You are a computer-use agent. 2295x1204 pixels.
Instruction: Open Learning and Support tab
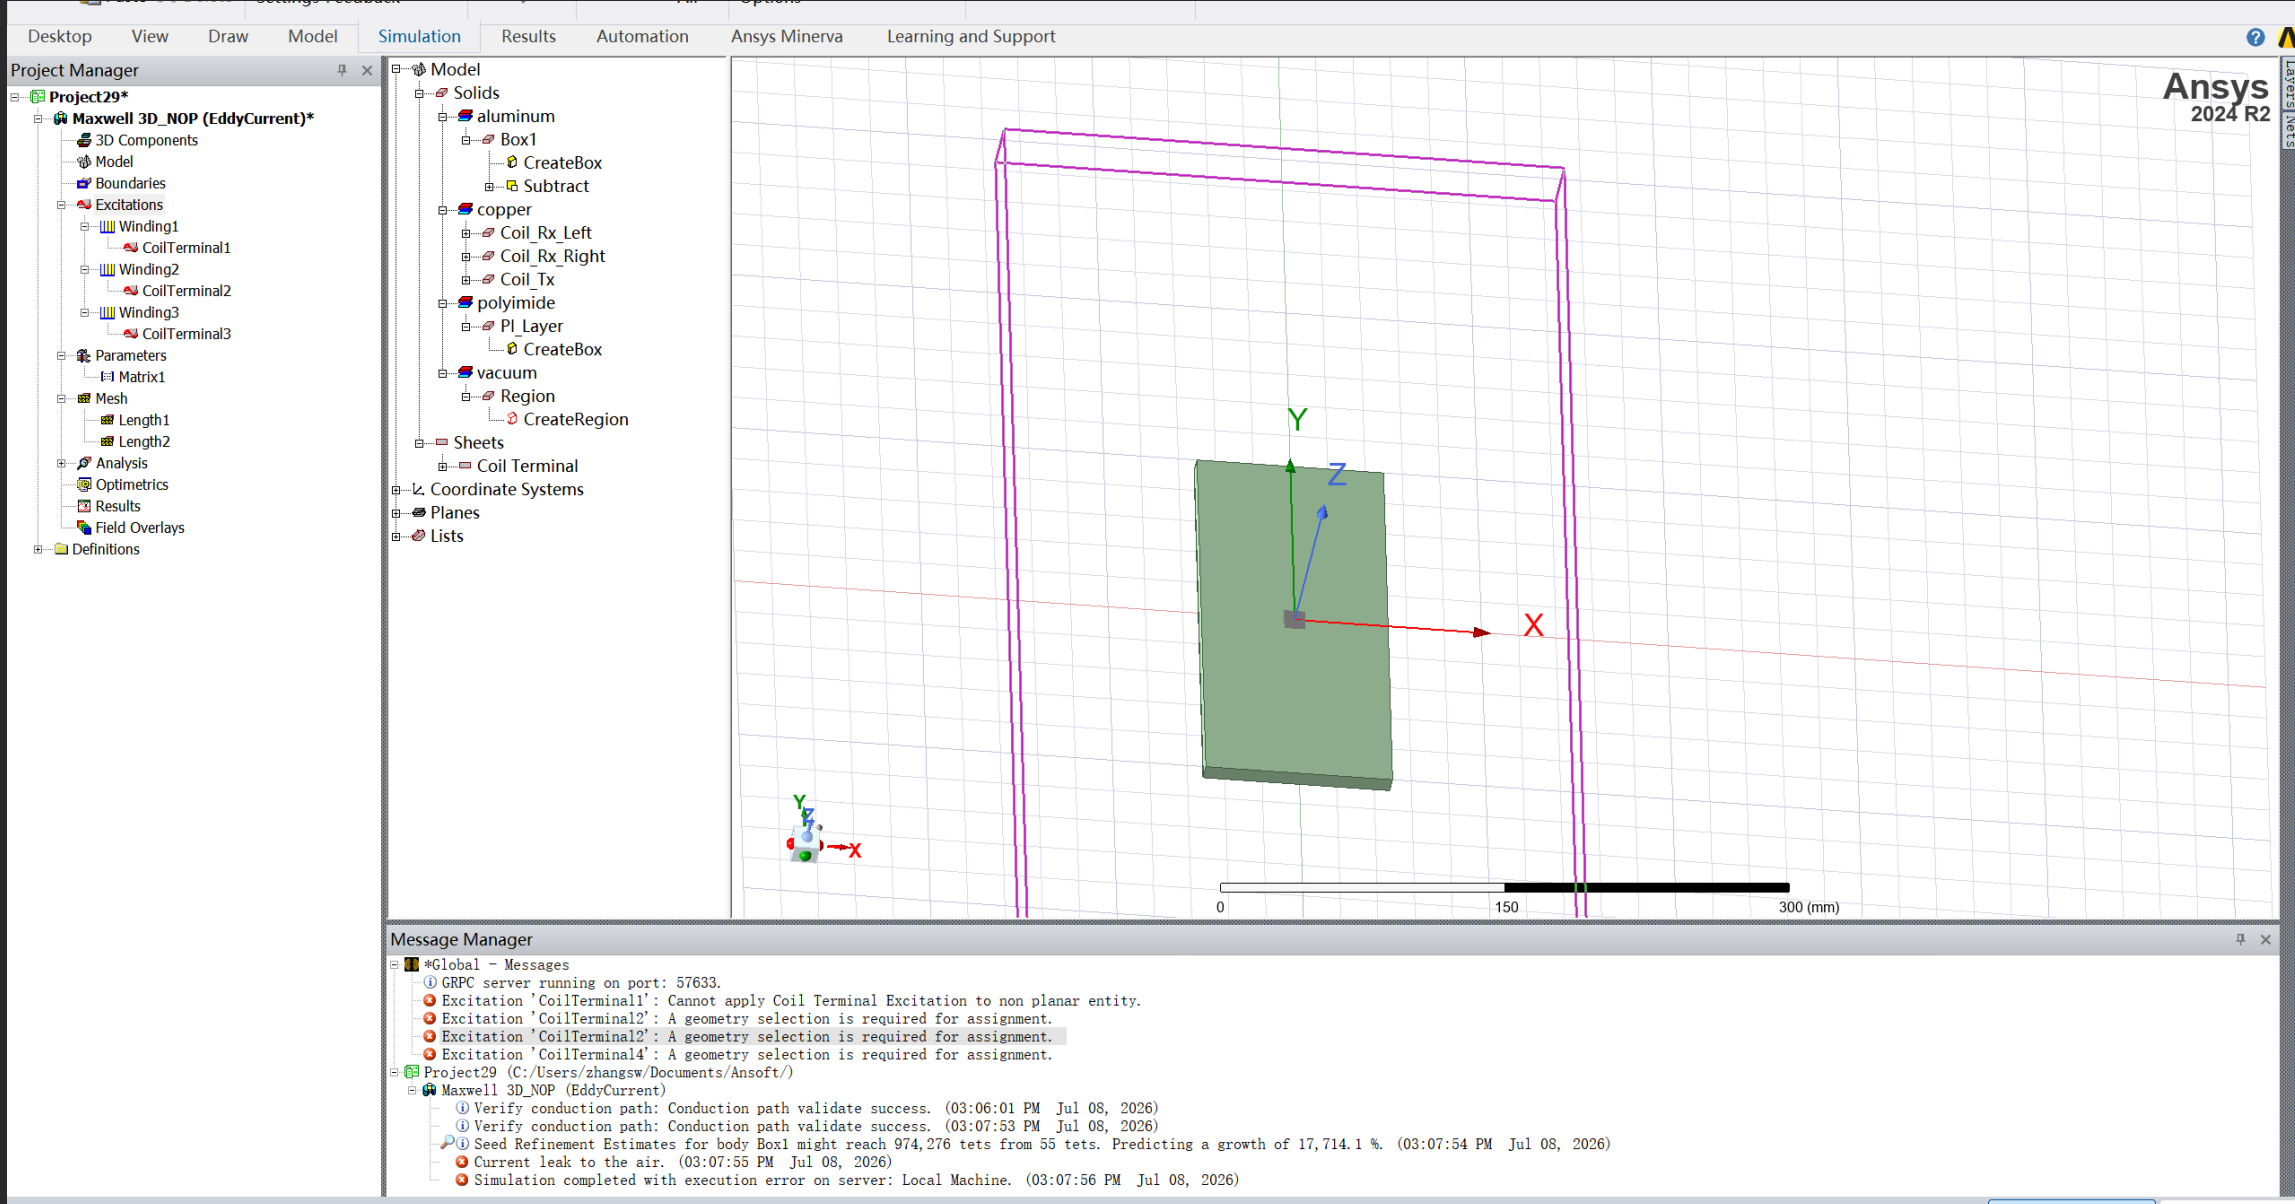coord(970,36)
